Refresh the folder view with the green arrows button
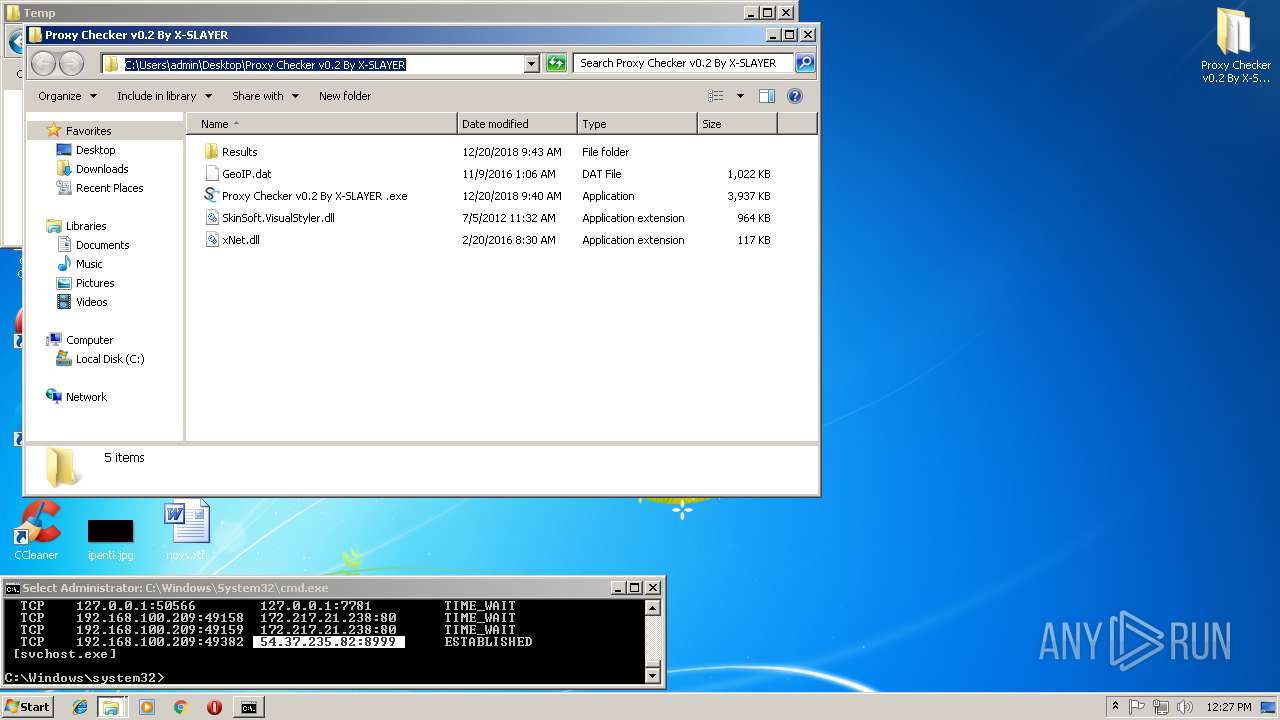The height and width of the screenshot is (720, 1280). (x=556, y=64)
